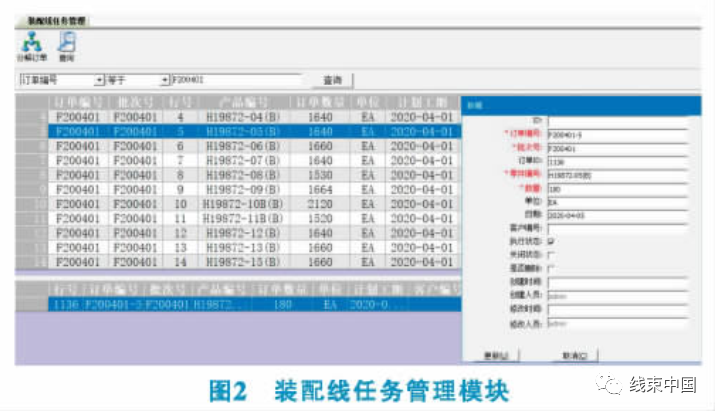
Task: Select highlighted cell H19872-05(B)
Action: [x=243, y=132]
